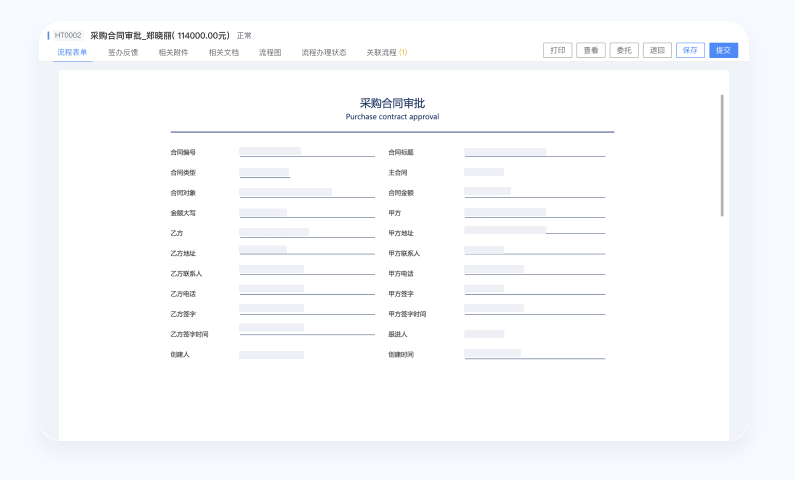View the 流程图 tab
The height and width of the screenshot is (480, 795).
(270, 52)
